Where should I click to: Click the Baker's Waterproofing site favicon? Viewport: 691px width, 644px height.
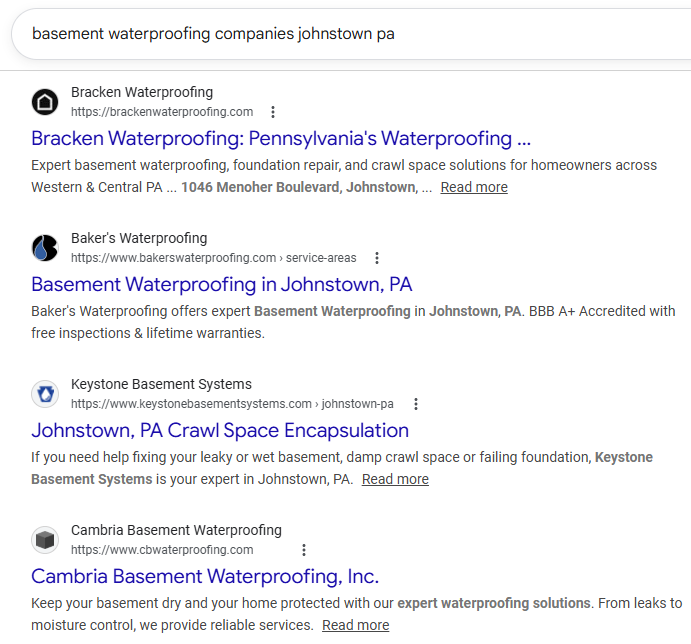coord(45,248)
